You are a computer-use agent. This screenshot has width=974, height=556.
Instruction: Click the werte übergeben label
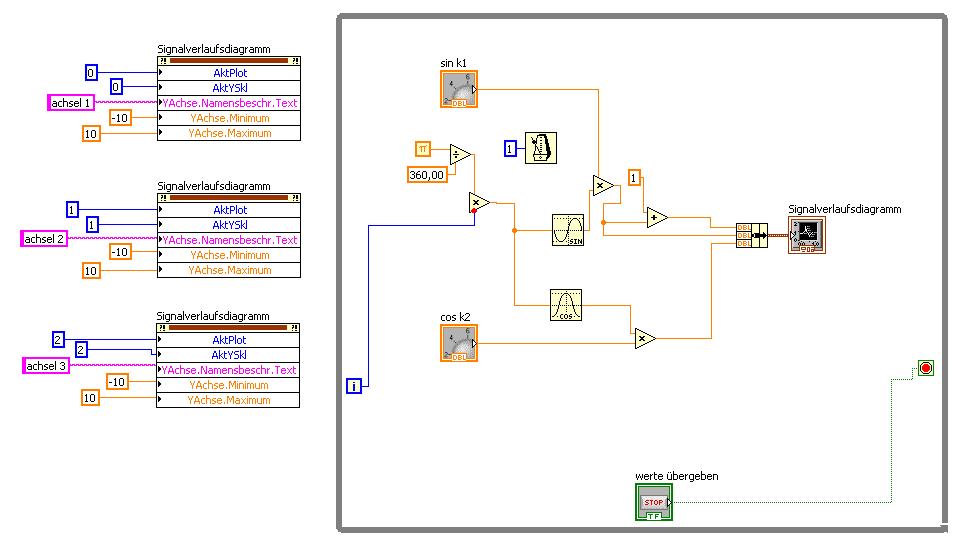pos(676,476)
